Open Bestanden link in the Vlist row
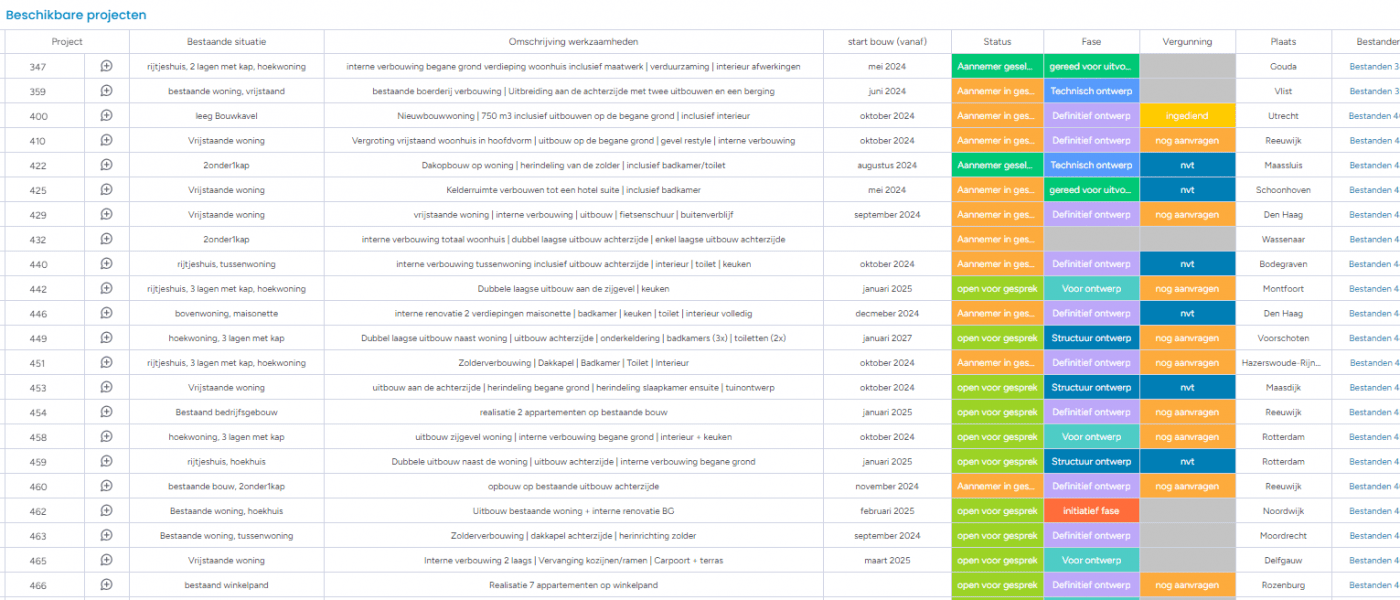 point(1374,91)
